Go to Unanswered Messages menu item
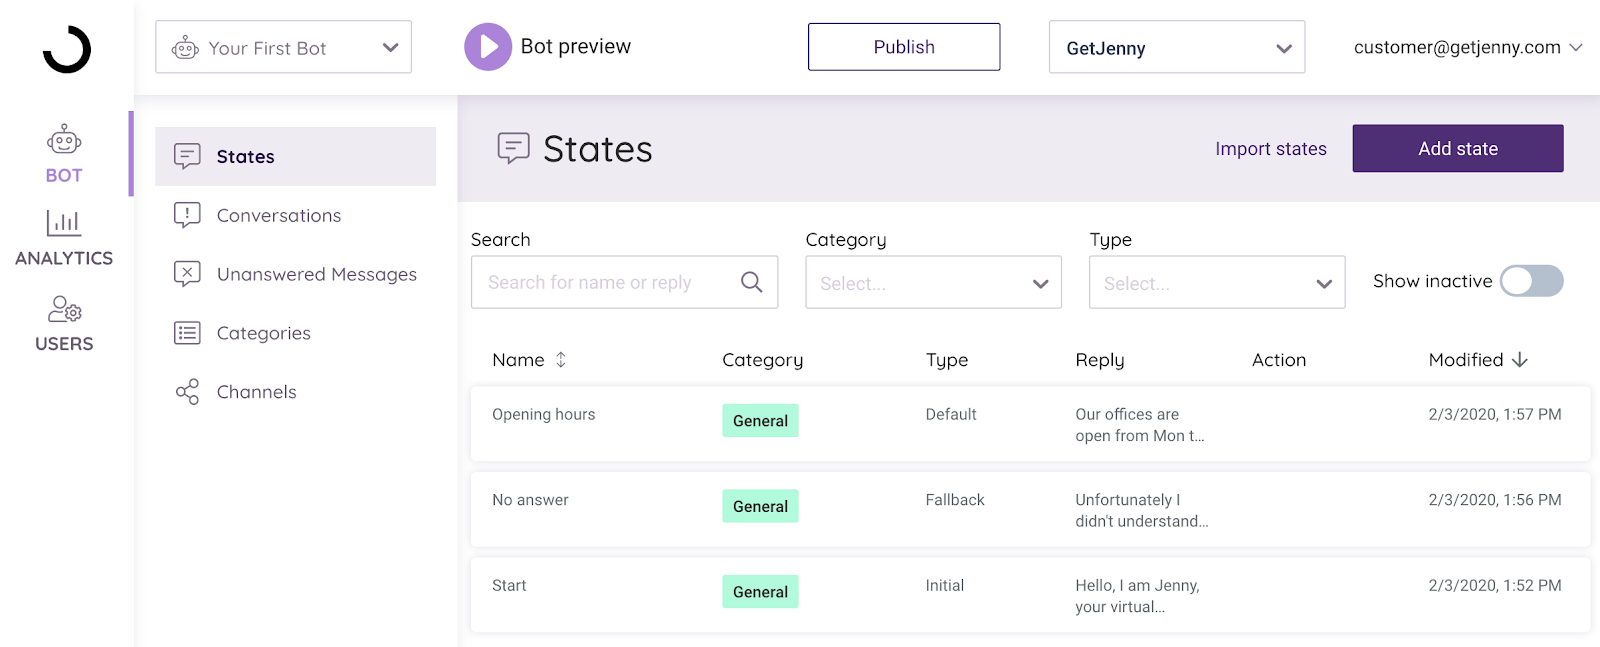This screenshot has width=1600, height=647. tap(316, 274)
